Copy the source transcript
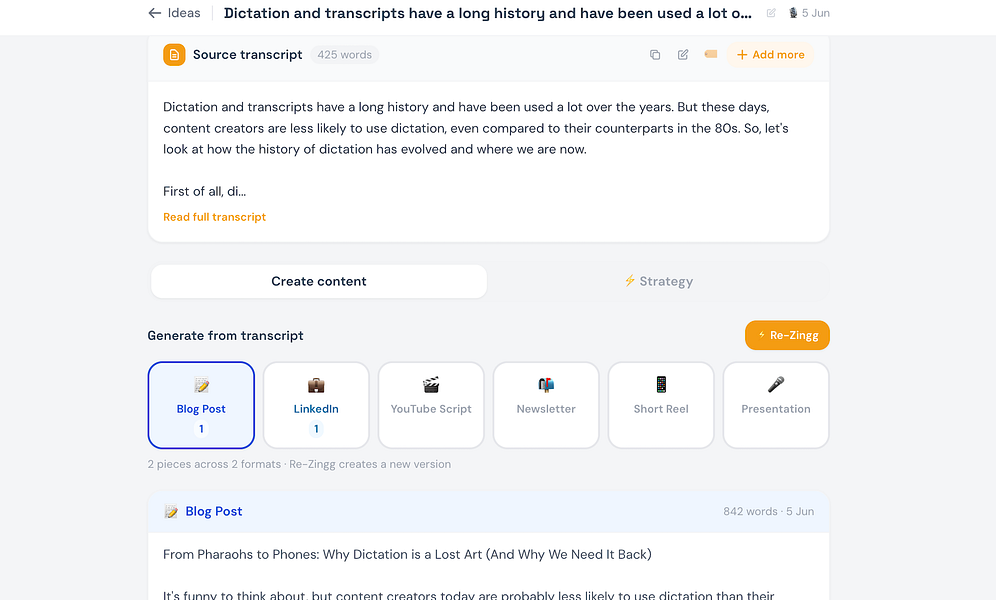Screen dimensions: 996x600 point(655,55)
